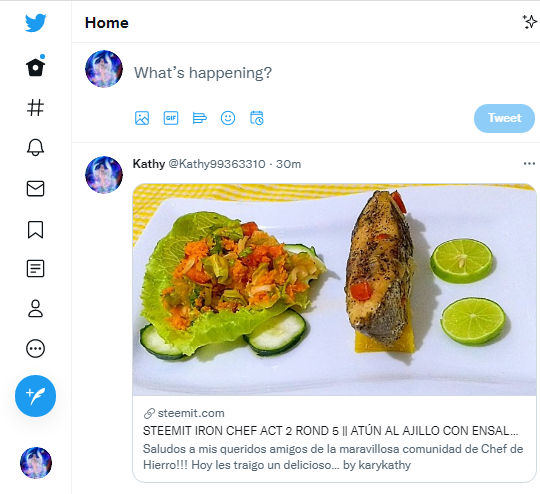Open Notifications bell icon
540x494 pixels.
pos(35,147)
